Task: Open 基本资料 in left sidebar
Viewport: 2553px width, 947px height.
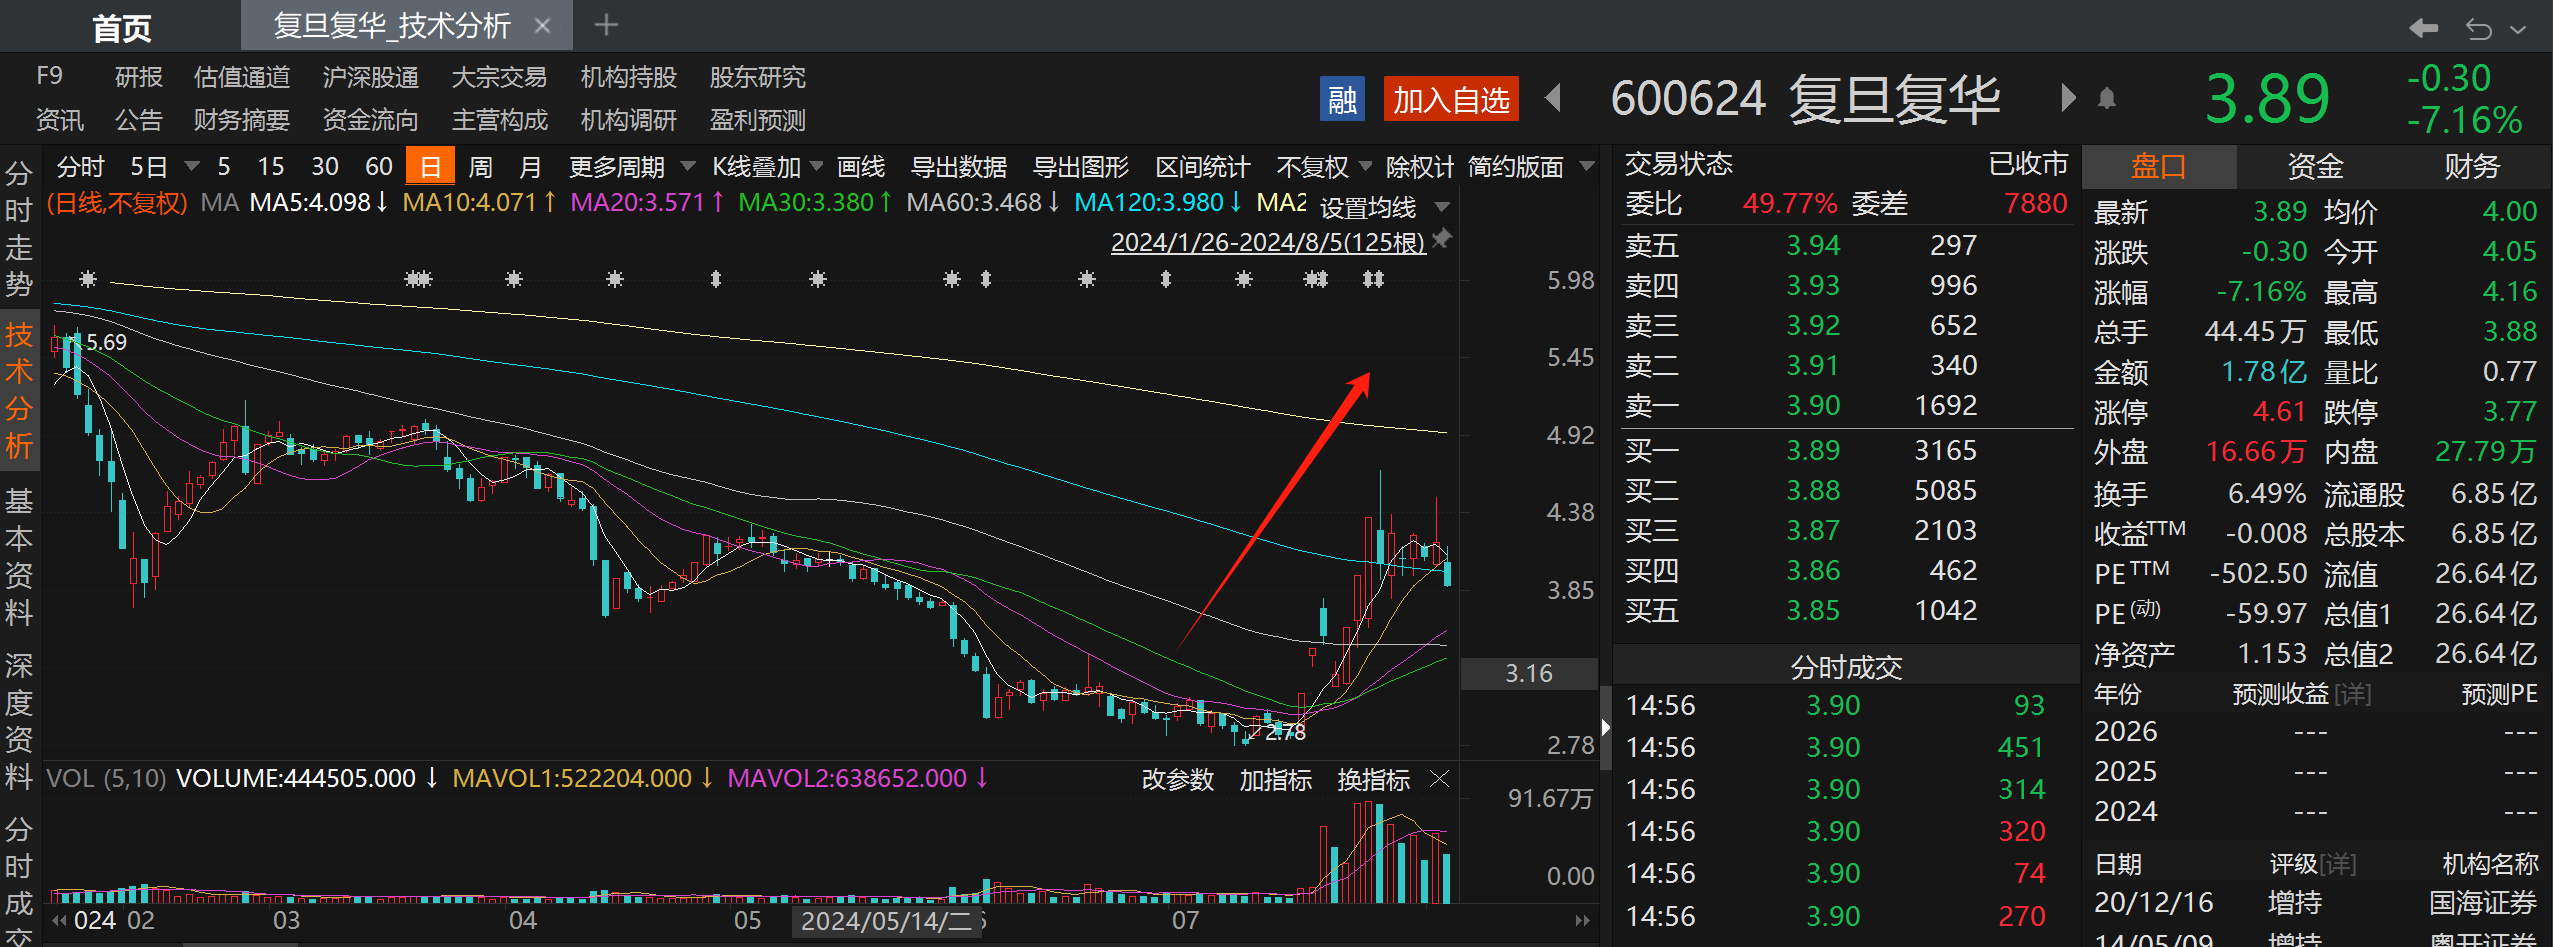Action: point(19,556)
